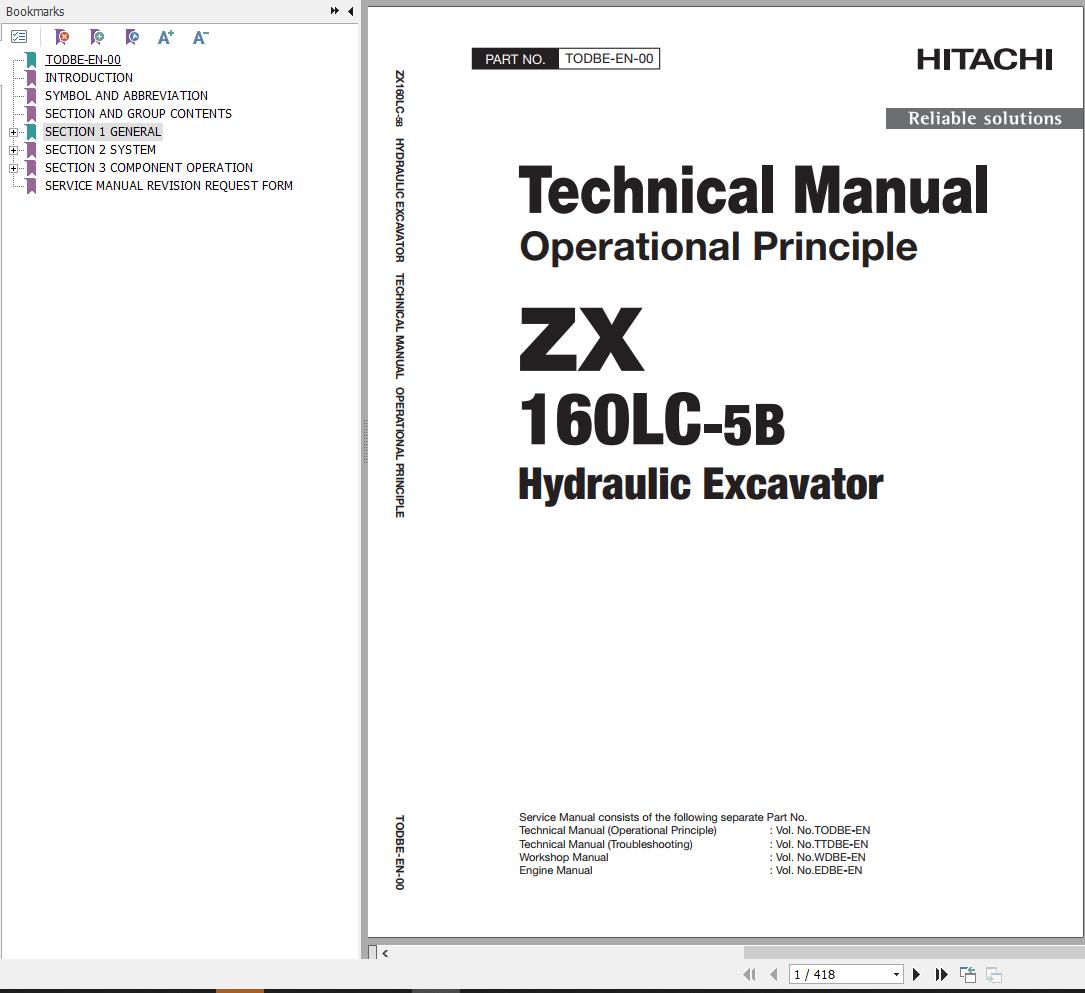
Task: Click the Technical Manual (Operational Principle) line
Action: click(x=618, y=830)
